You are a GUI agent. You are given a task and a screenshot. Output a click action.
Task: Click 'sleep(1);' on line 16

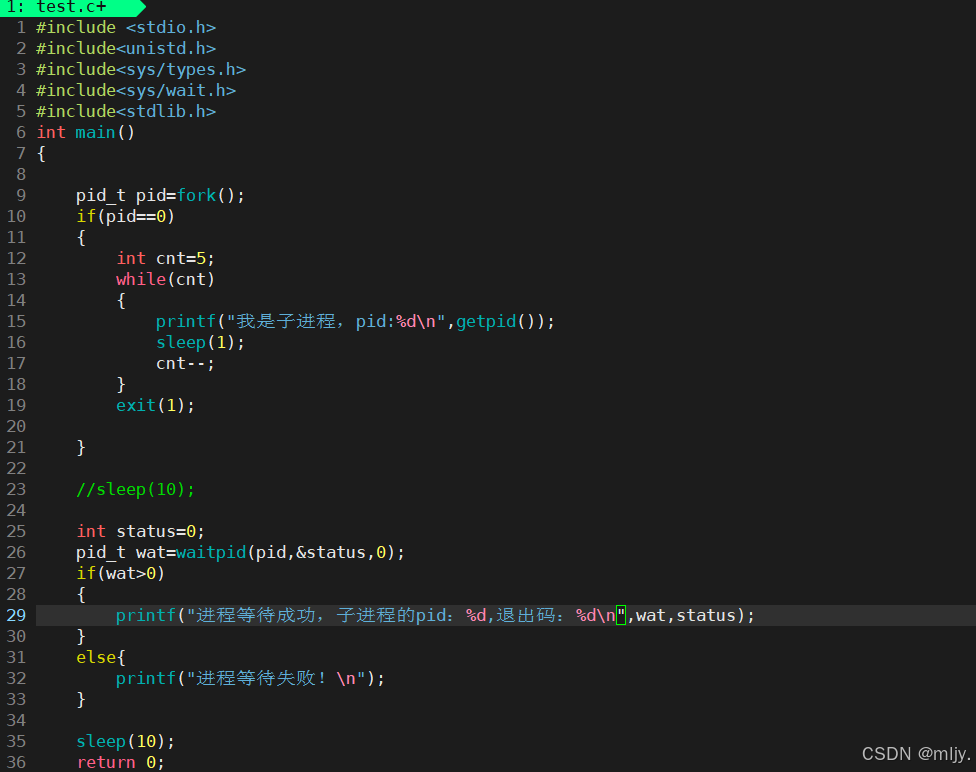[x=200, y=342]
